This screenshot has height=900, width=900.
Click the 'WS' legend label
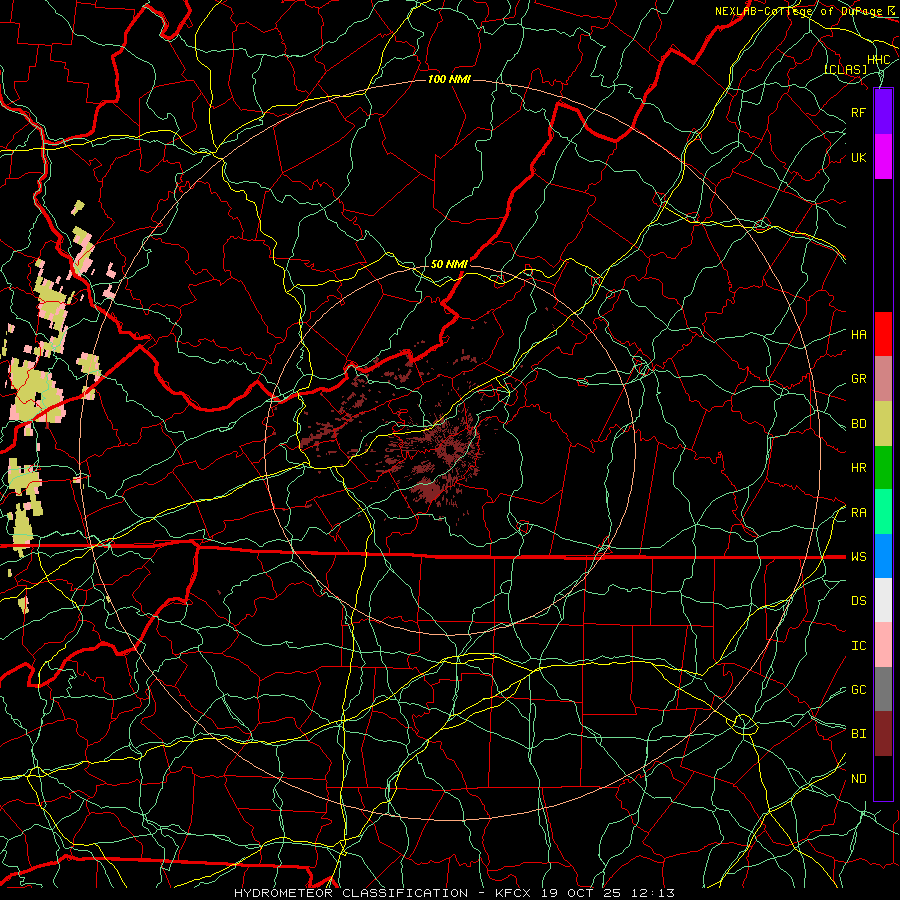(859, 557)
